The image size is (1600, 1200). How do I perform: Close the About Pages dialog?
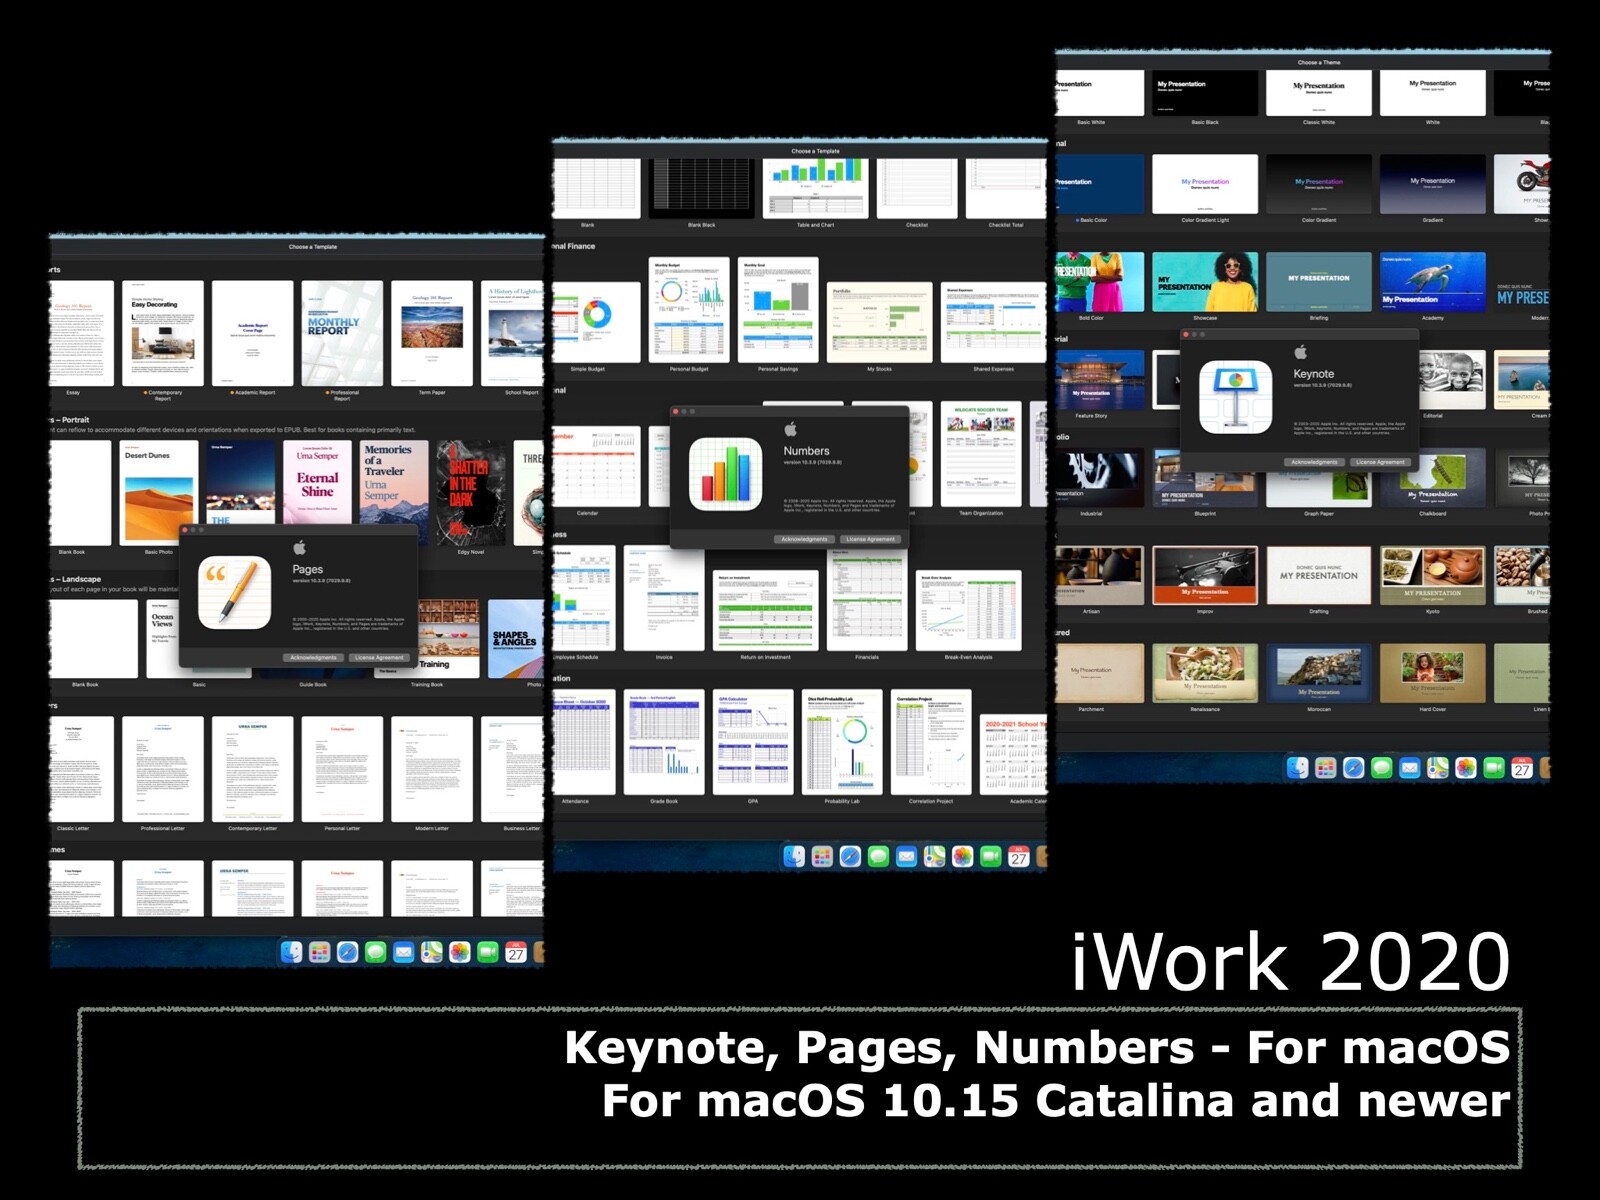click(x=185, y=529)
